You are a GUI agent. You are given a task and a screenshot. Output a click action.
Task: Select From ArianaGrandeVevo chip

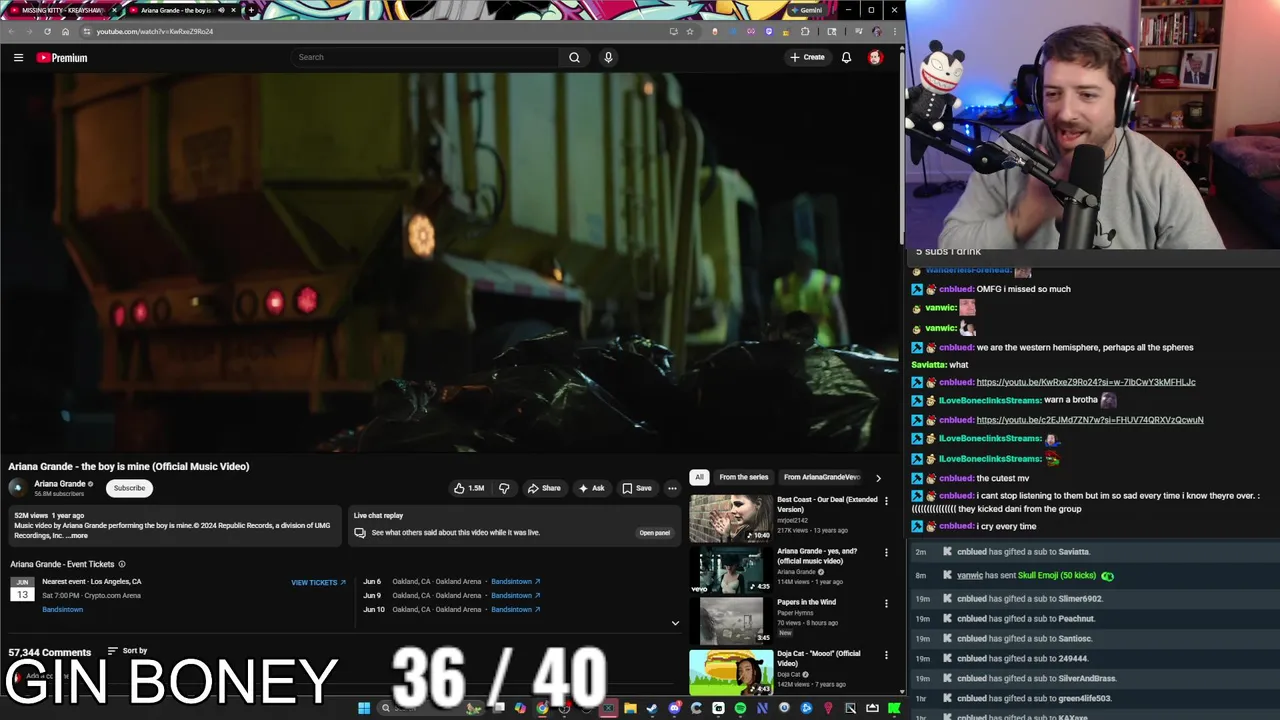click(822, 477)
